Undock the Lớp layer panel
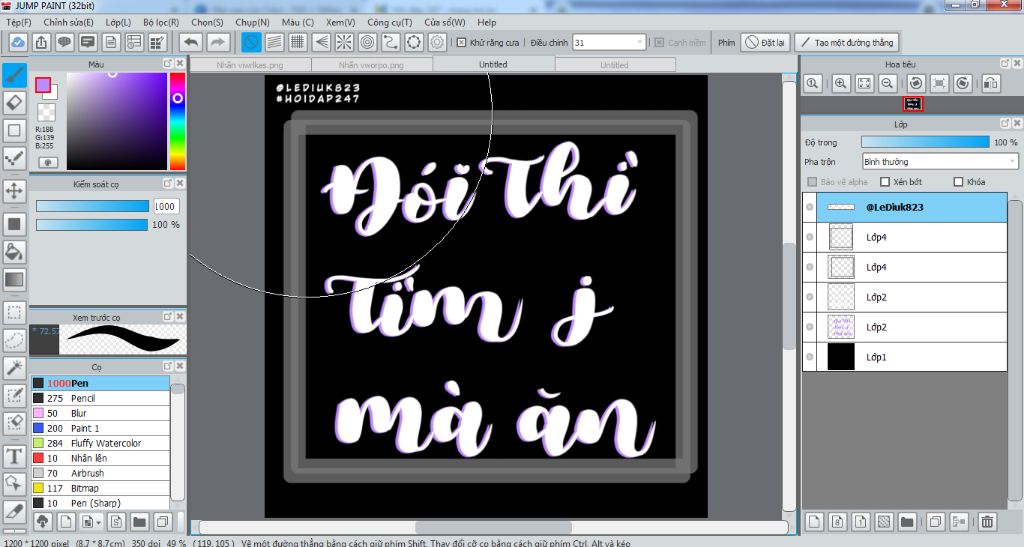 point(1005,123)
